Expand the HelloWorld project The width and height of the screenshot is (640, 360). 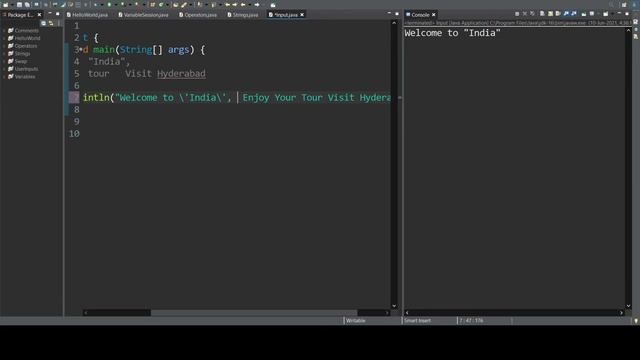click(x=4, y=38)
